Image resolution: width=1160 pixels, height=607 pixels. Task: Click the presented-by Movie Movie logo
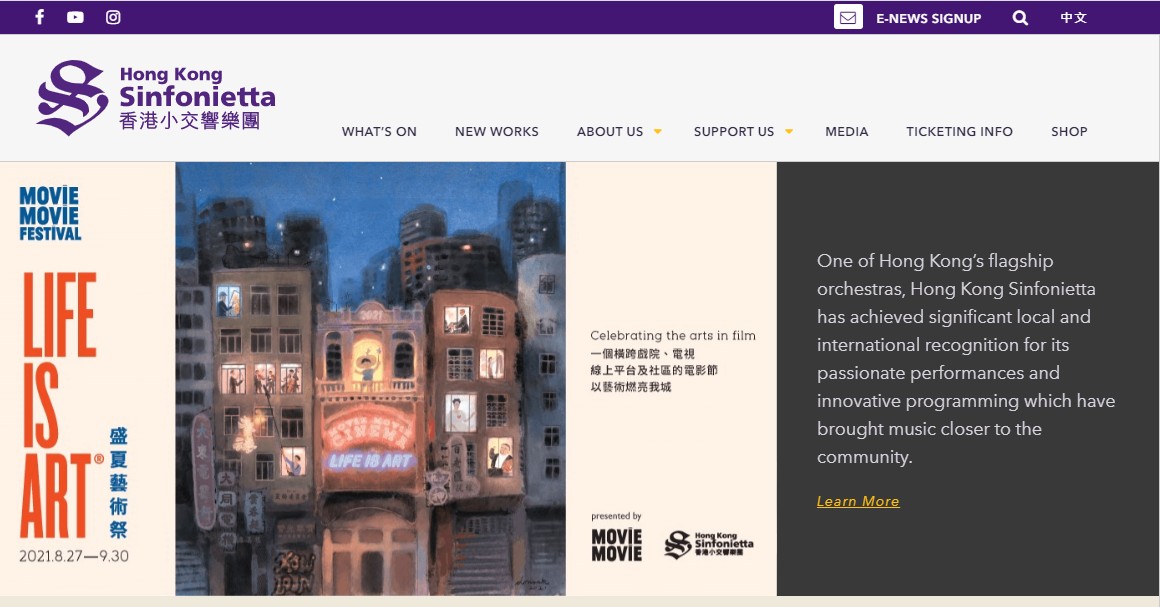[x=617, y=544]
